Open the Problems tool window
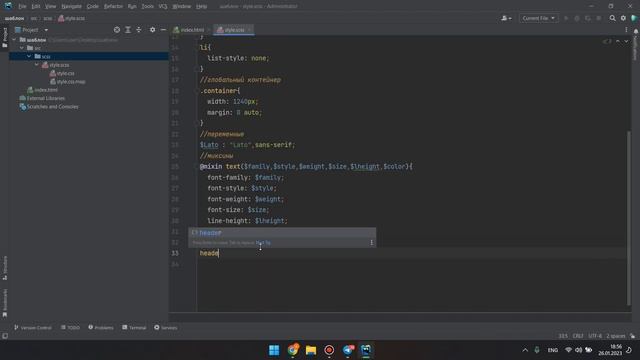The image size is (640, 360). pyautogui.click(x=101, y=327)
